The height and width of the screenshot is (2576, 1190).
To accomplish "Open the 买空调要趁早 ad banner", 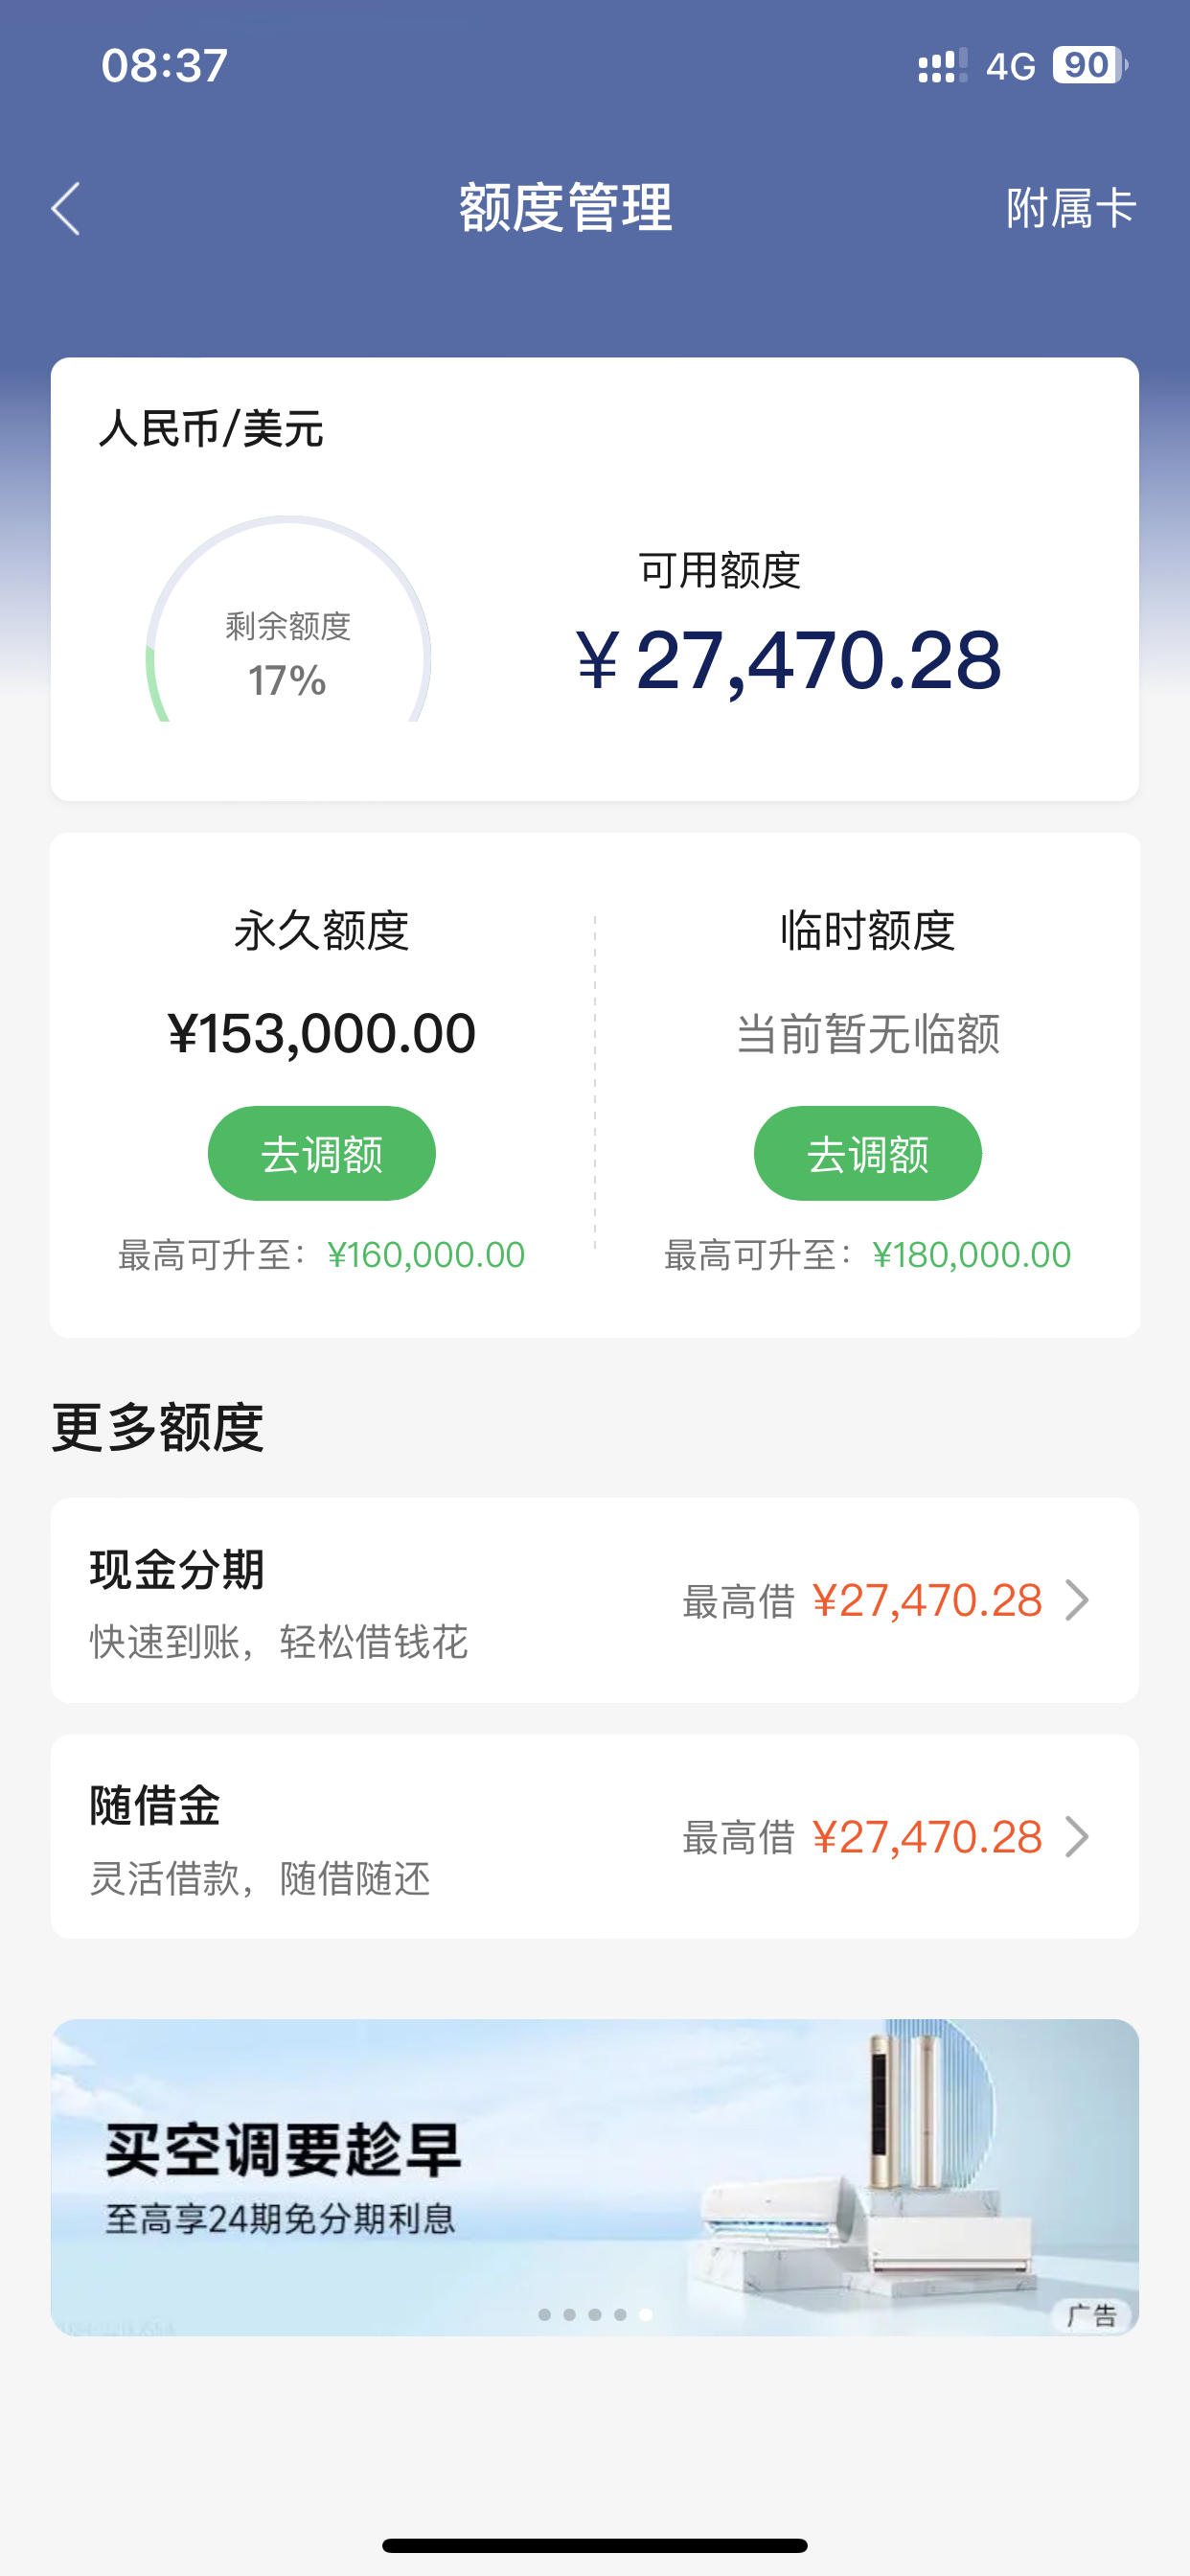I will point(595,2178).
